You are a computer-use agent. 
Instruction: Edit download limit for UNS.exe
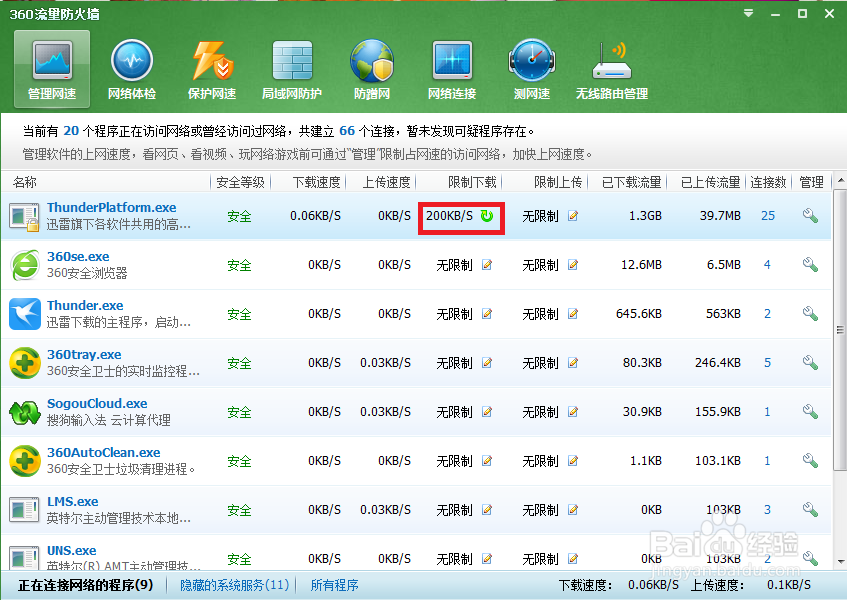tap(487, 559)
